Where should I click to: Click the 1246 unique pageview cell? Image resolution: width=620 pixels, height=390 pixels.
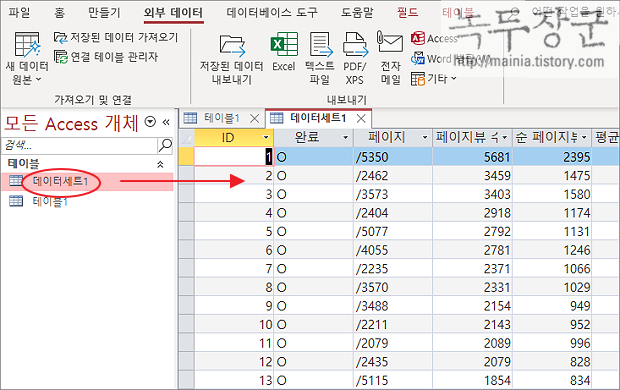[x=552, y=250]
